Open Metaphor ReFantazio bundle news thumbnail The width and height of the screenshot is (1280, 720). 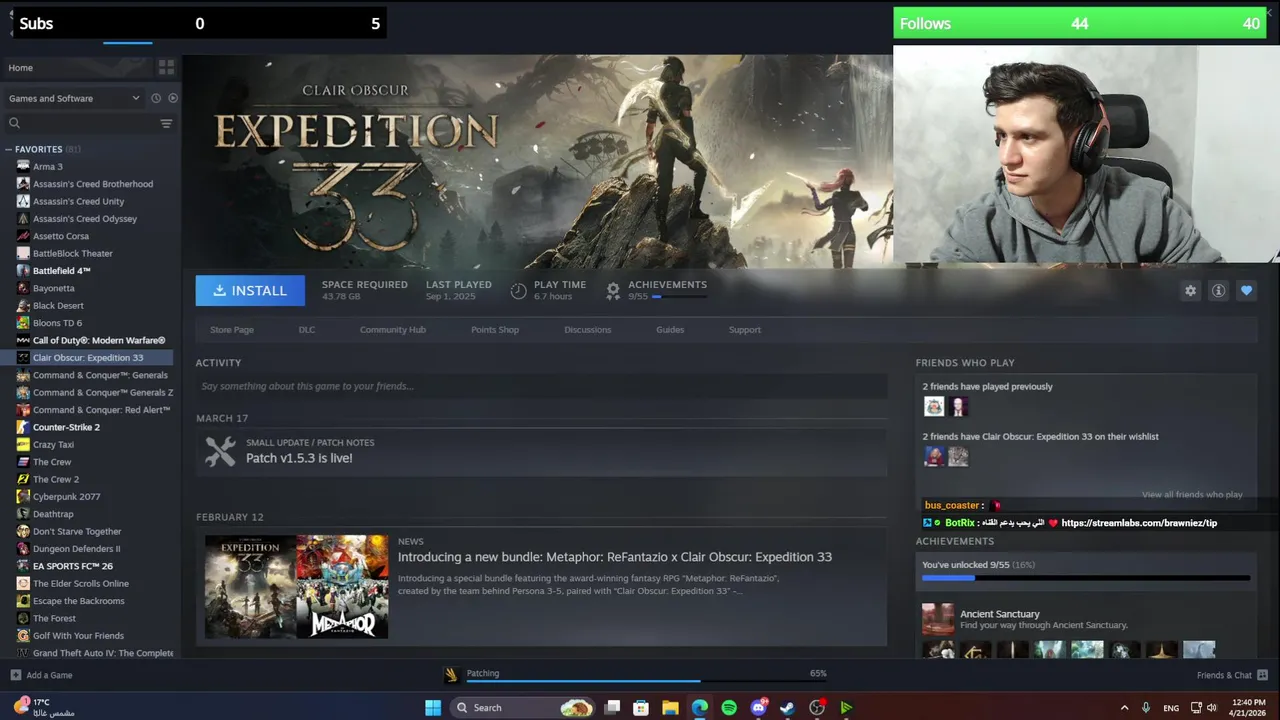296,587
